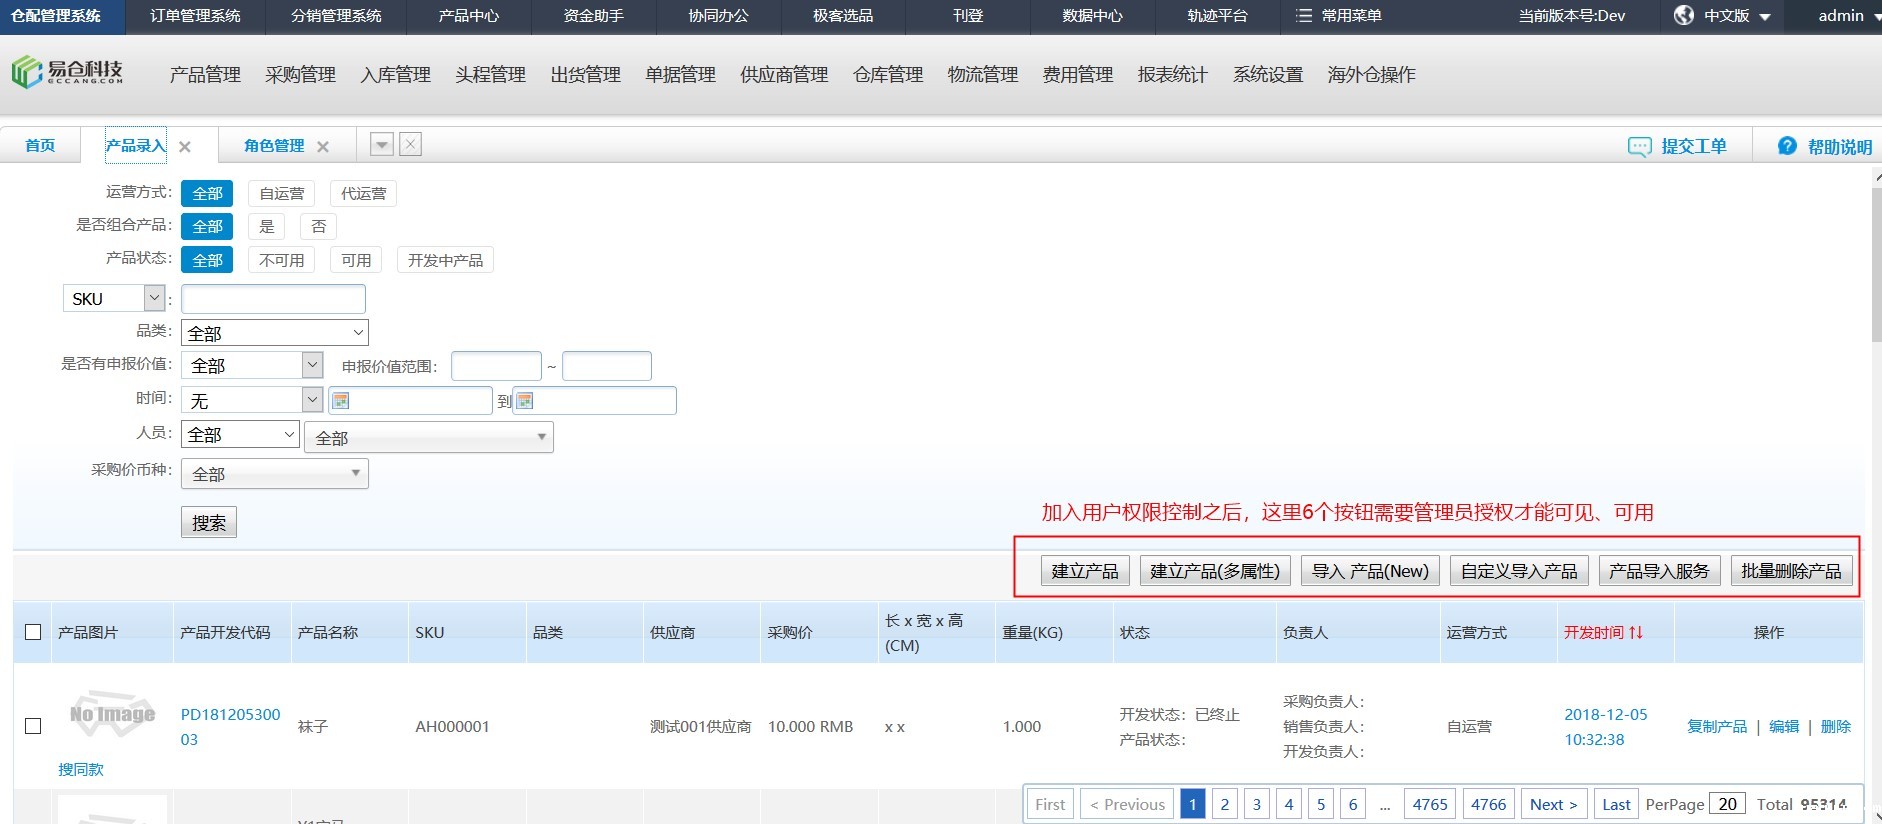The image size is (1882, 824).
Task: Click the 提交工单 chat icon
Action: pos(1639,147)
